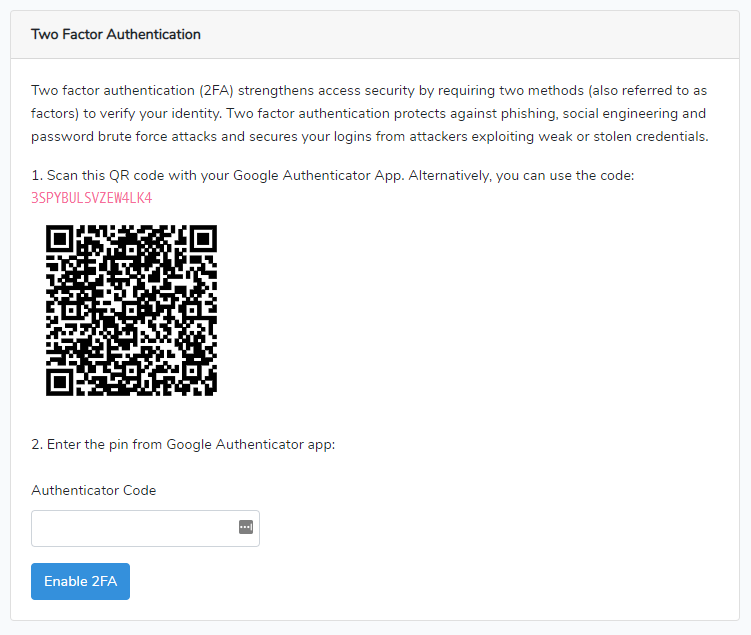Image resolution: width=751 pixels, height=635 pixels.
Task: Click the words brute force in description
Action: click(x=133, y=136)
